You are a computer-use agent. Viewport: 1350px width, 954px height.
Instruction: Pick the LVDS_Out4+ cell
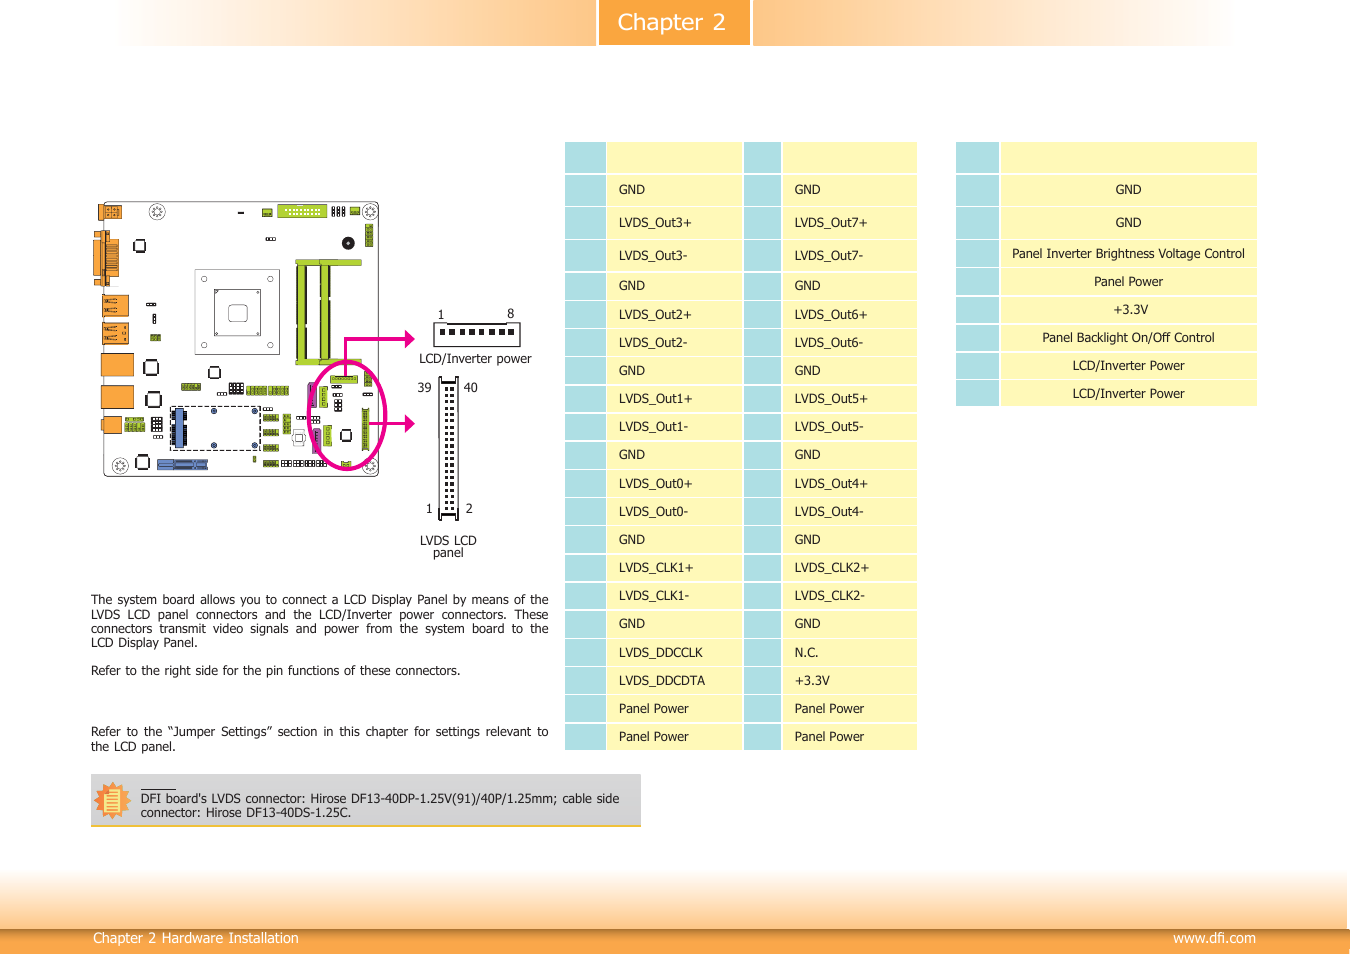(849, 484)
